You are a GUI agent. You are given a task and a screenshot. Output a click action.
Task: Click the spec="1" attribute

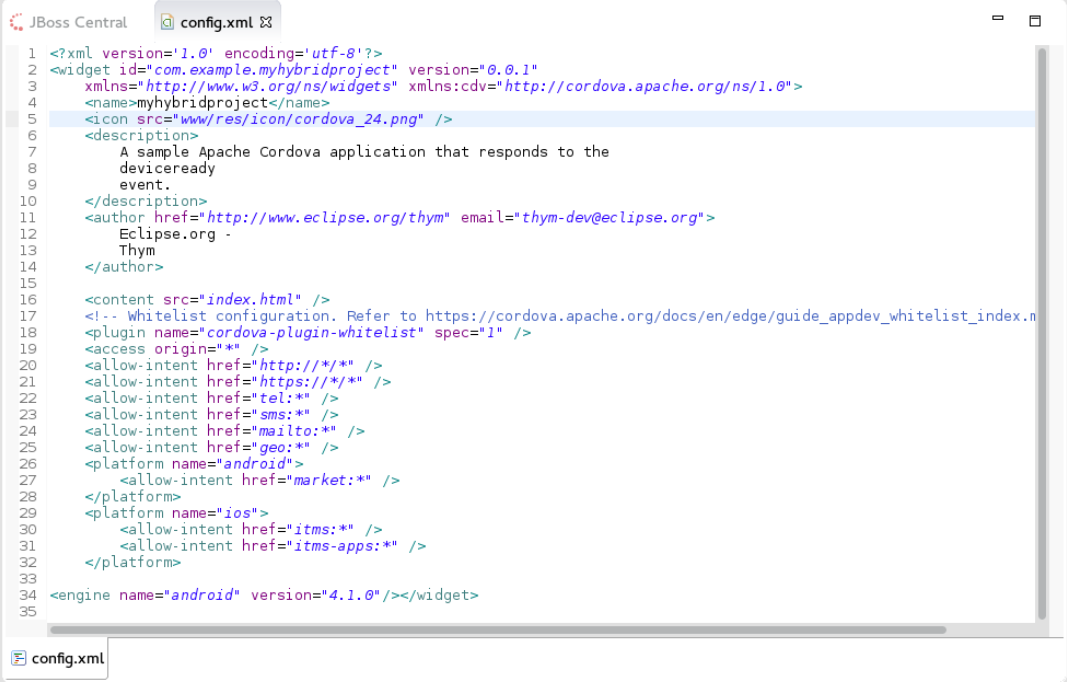click(469, 333)
